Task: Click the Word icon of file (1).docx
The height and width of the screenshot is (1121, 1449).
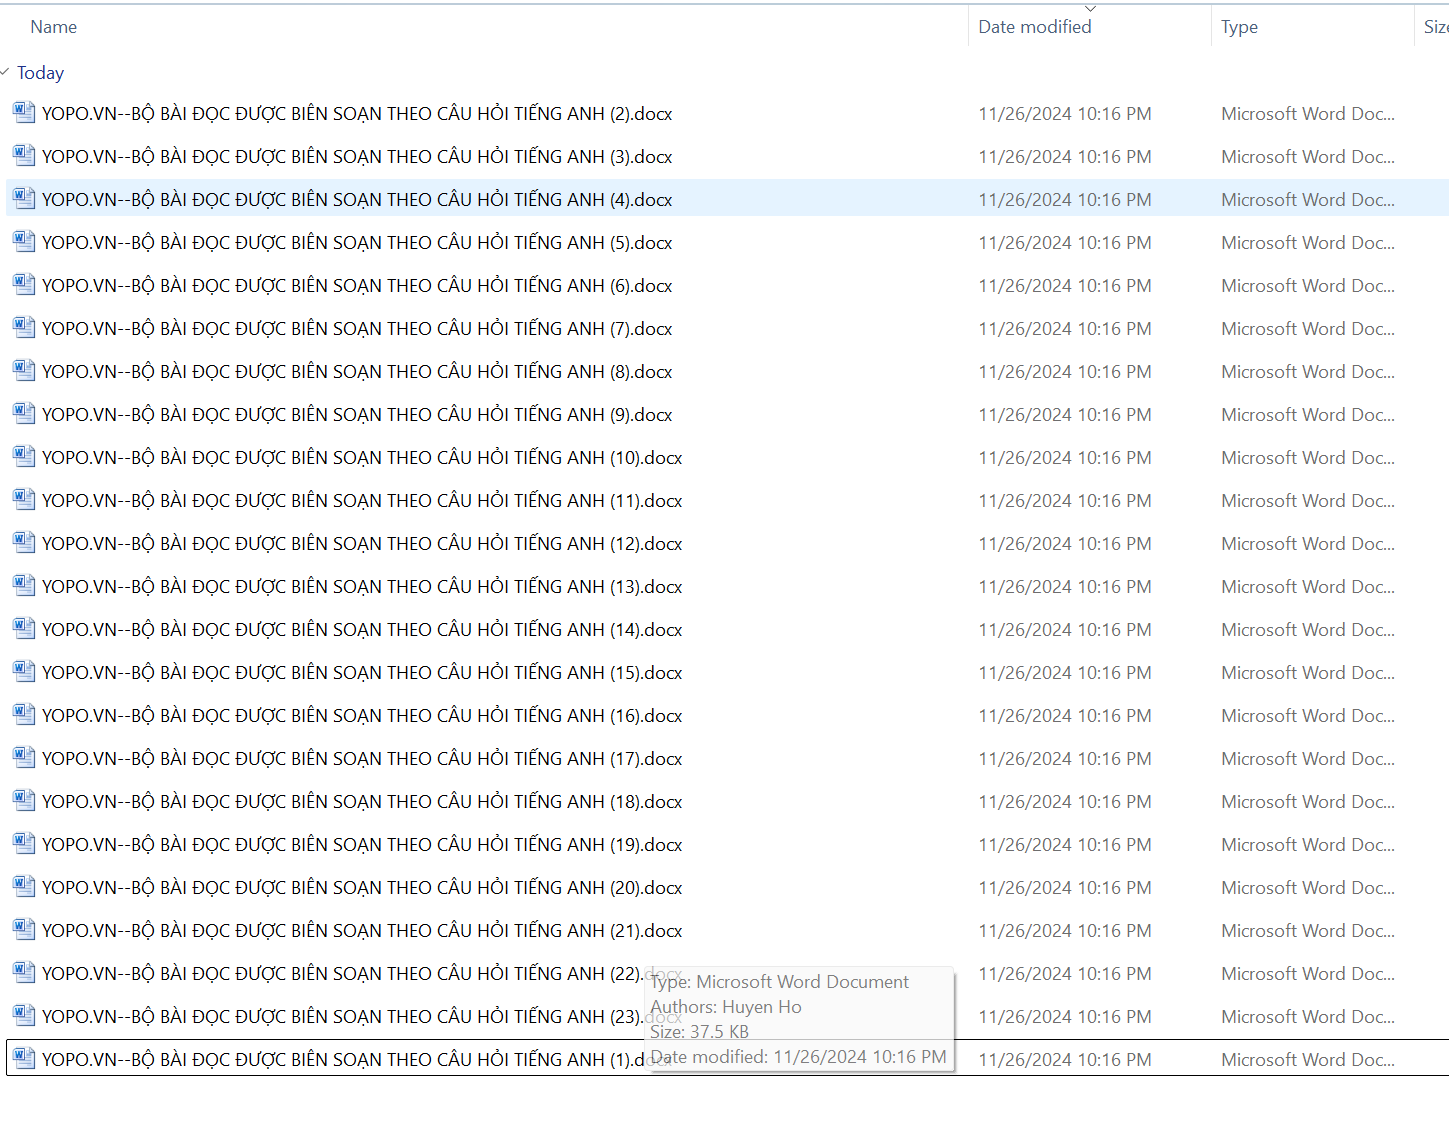Action: (24, 1058)
